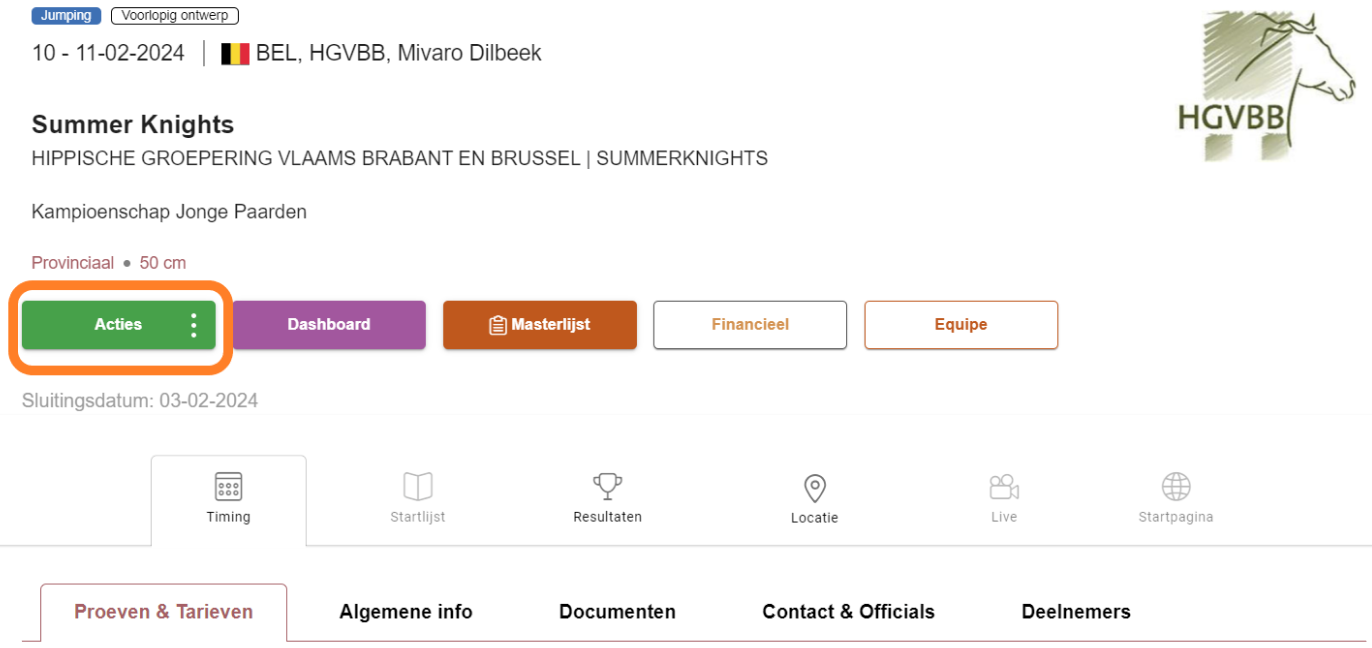
Task: Open the Documenten tab
Action: [x=617, y=612]
